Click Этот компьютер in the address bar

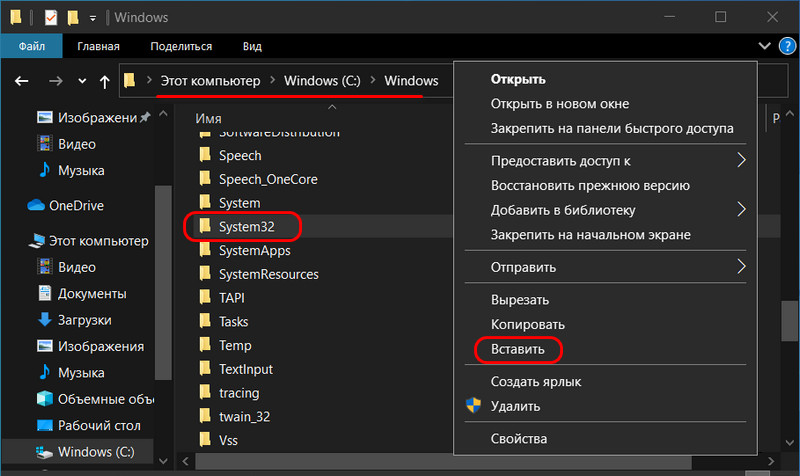[x=210, y=81]
